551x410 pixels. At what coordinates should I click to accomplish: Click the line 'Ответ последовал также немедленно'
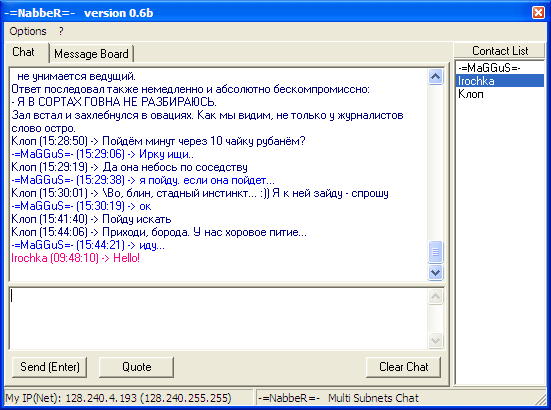coord(190,89)
